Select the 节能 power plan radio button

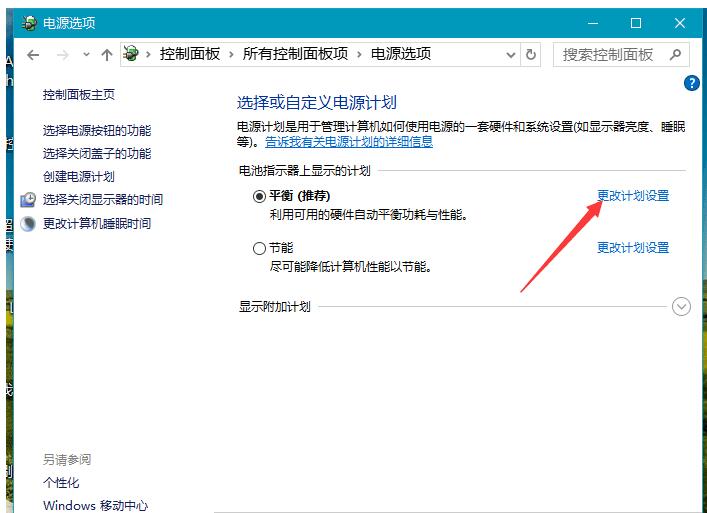tap(260, 248)
